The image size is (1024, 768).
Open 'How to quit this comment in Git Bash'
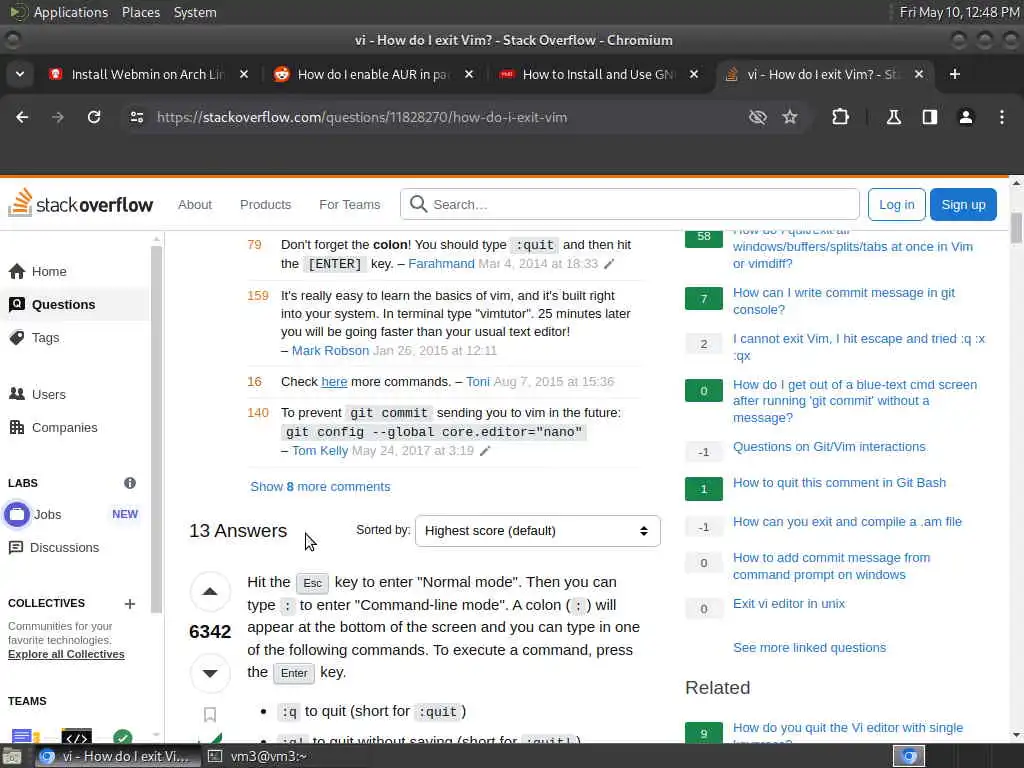click(x=839, y=483)
